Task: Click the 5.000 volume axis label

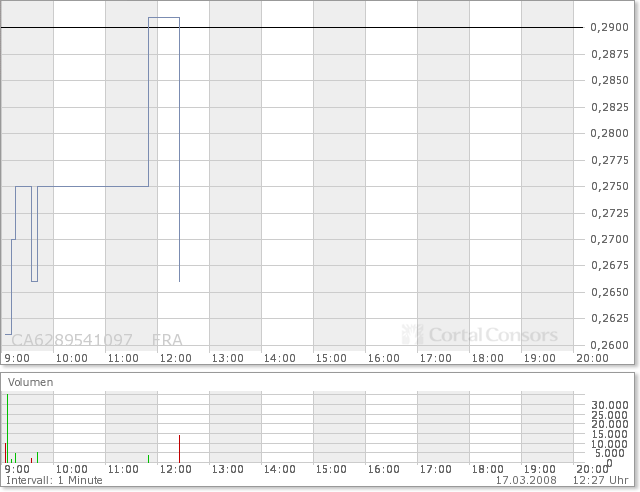Action: tap(612, 453)
